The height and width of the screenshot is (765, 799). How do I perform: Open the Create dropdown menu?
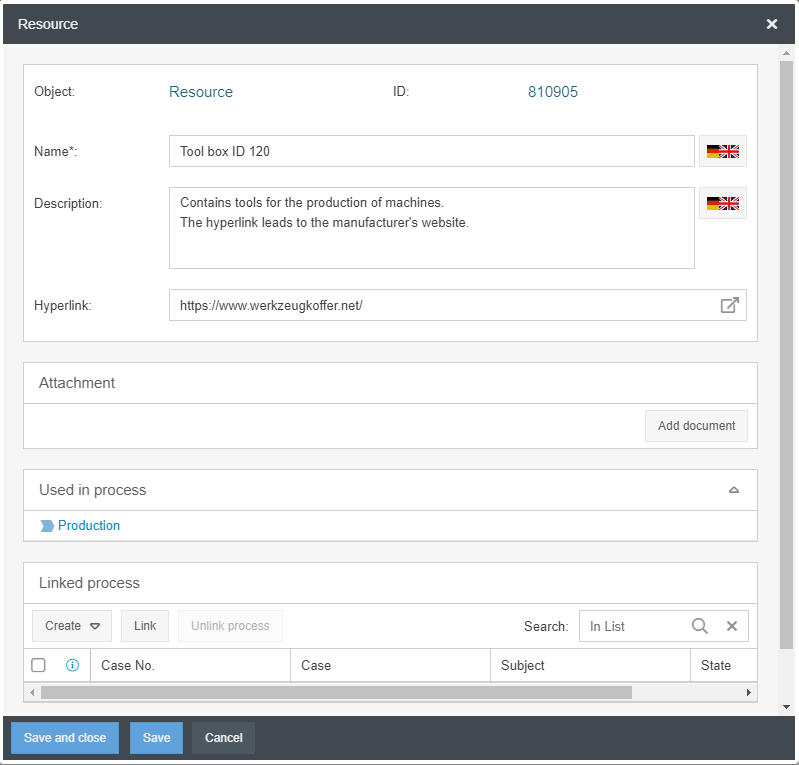[x=72, y=626]
